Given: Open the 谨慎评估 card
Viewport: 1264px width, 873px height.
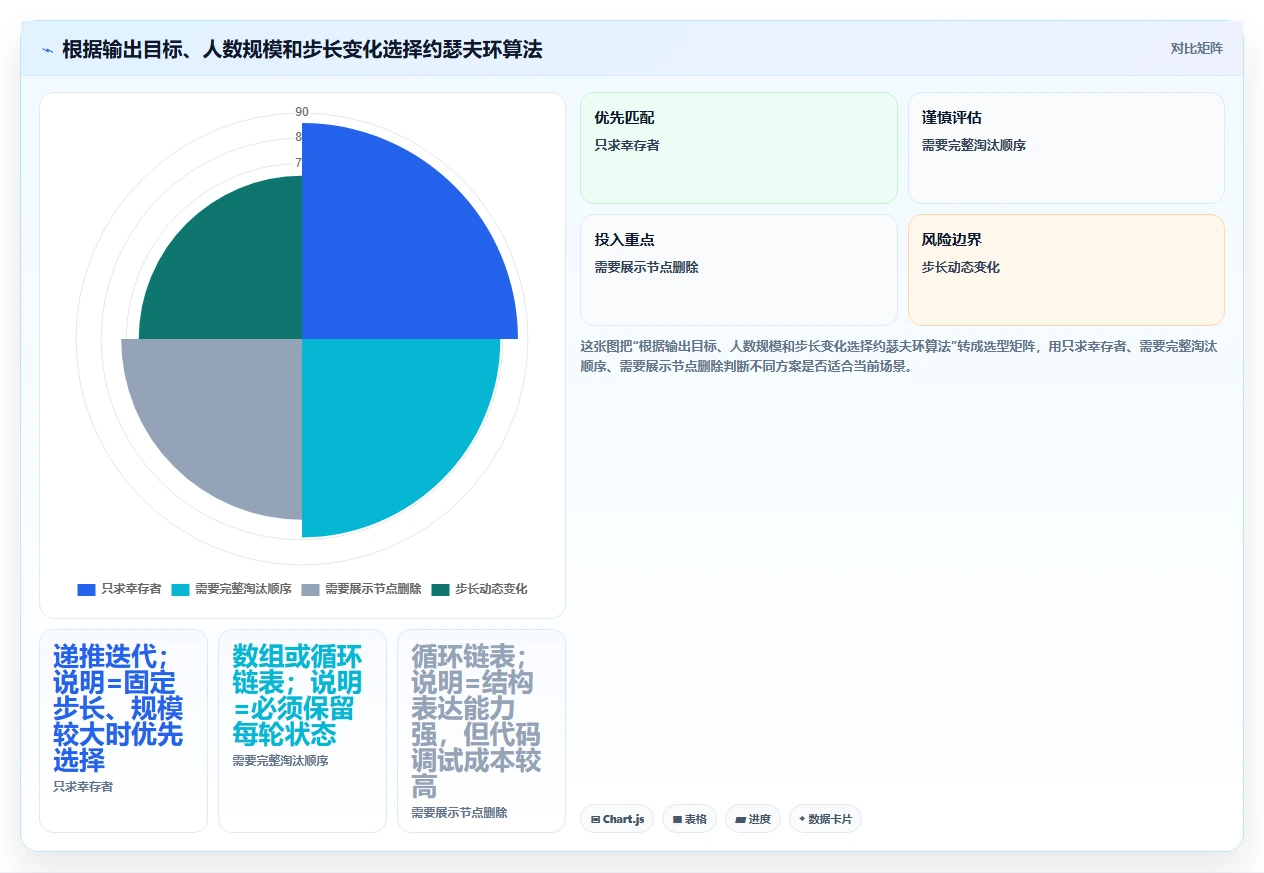Looking at the screenshot, I should click(x=1066, y=148).
